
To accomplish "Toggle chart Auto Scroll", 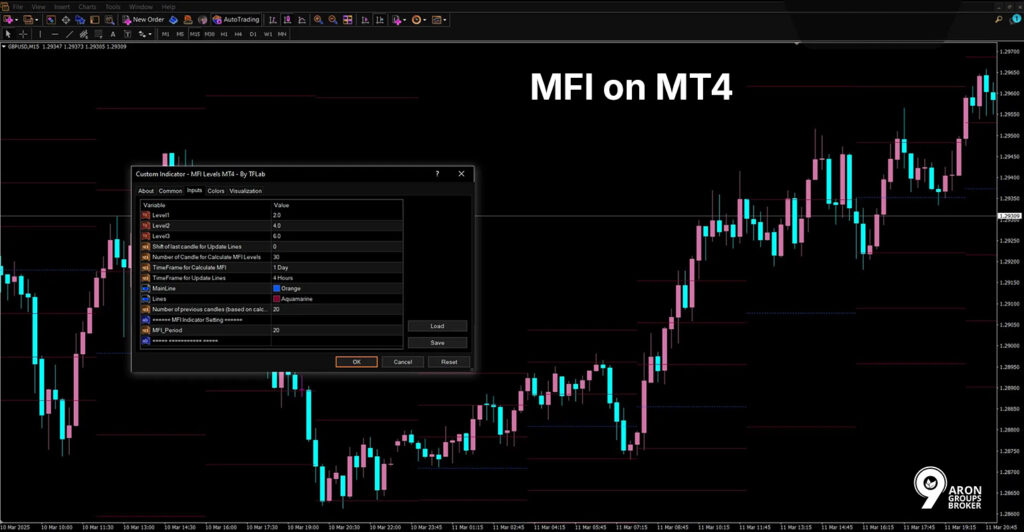I will [x=364, y=20].
